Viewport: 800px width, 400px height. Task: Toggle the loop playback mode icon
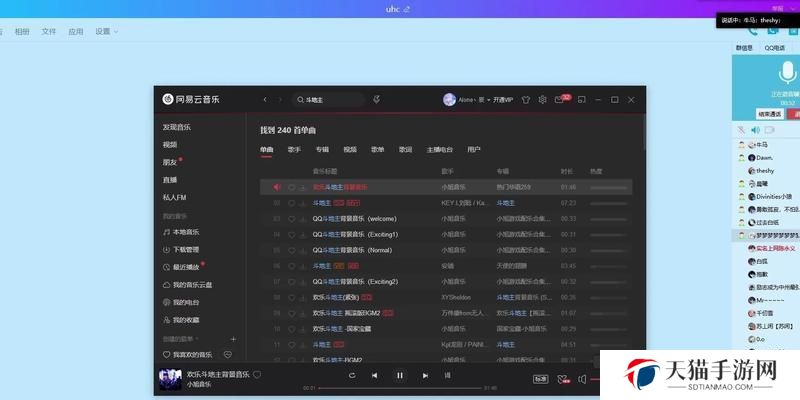(352, 376)
